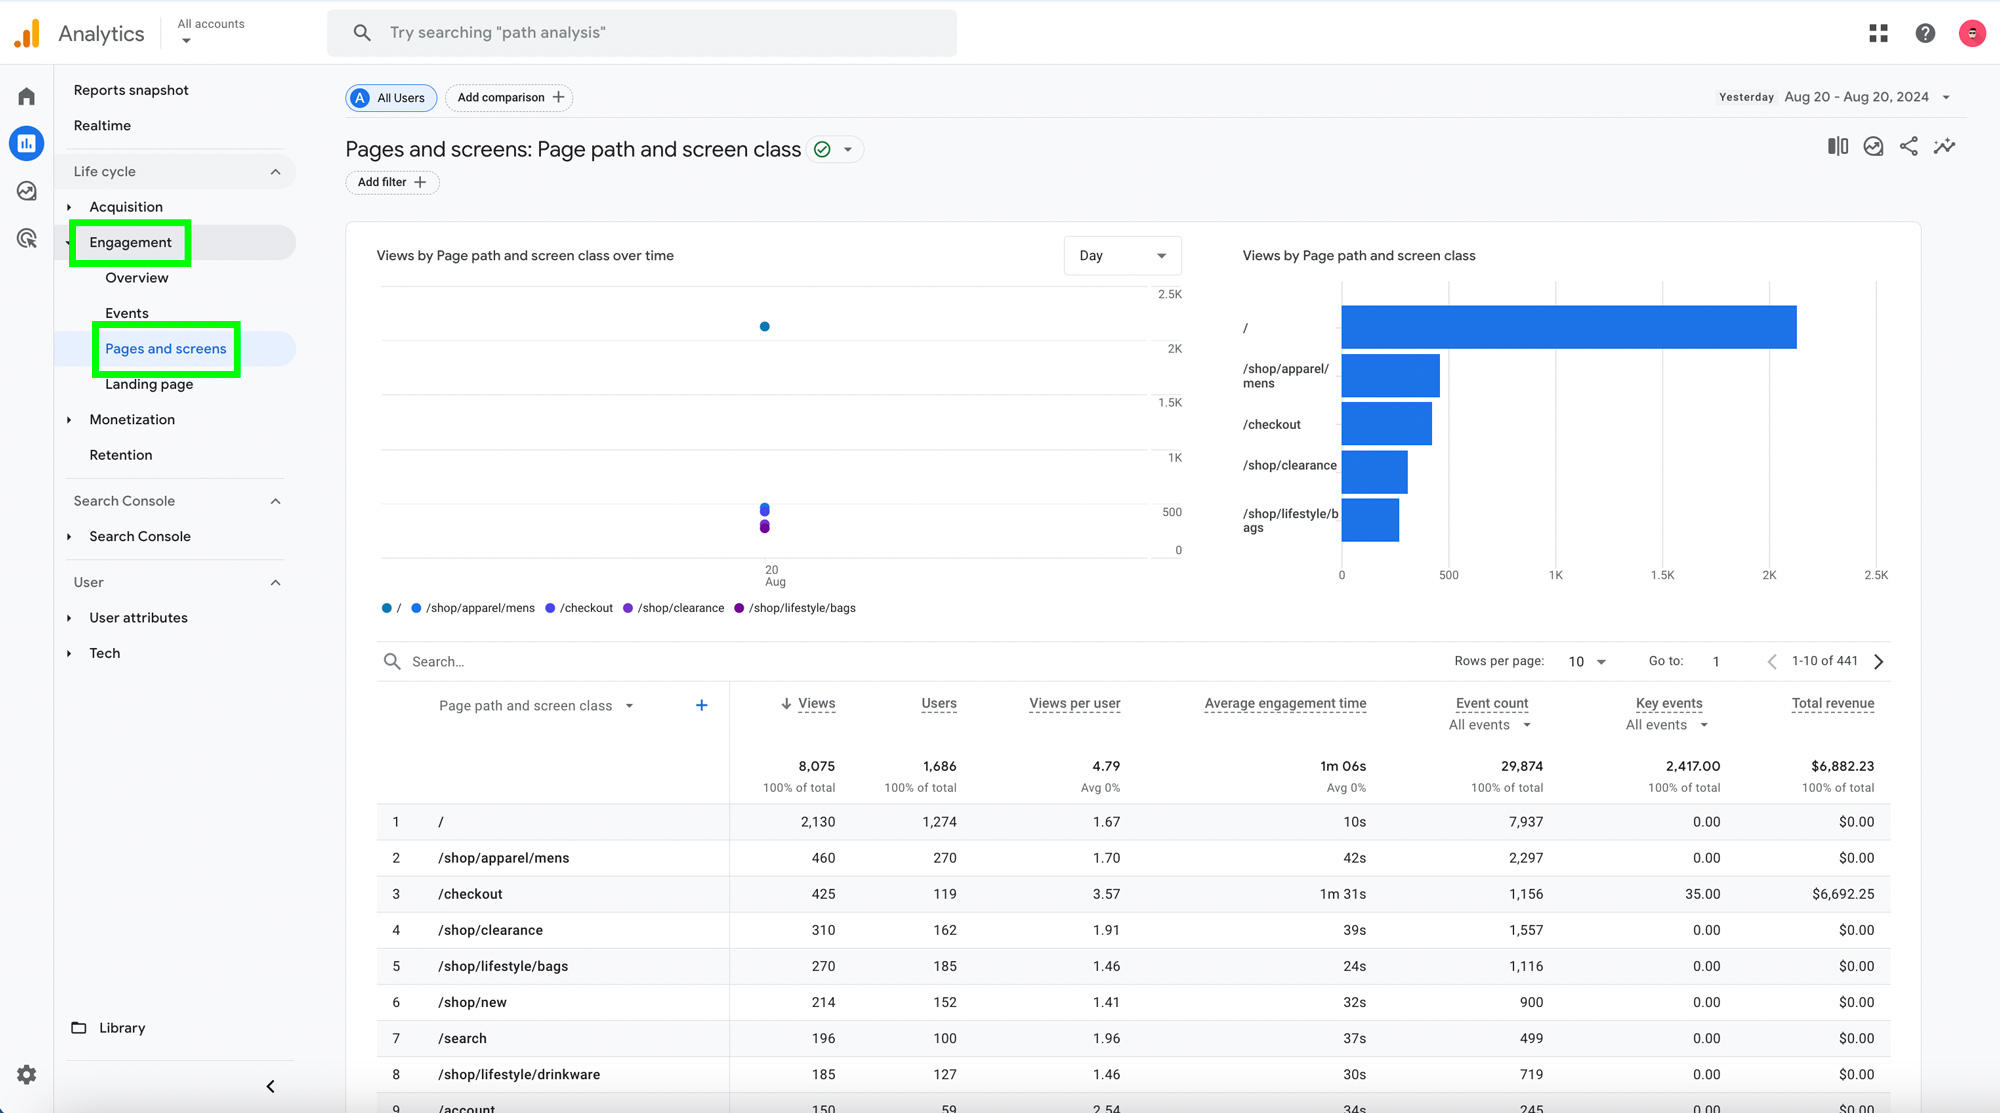Open the Explore icon in left rail
The image size is (2000, 1113).
(27, 191)
